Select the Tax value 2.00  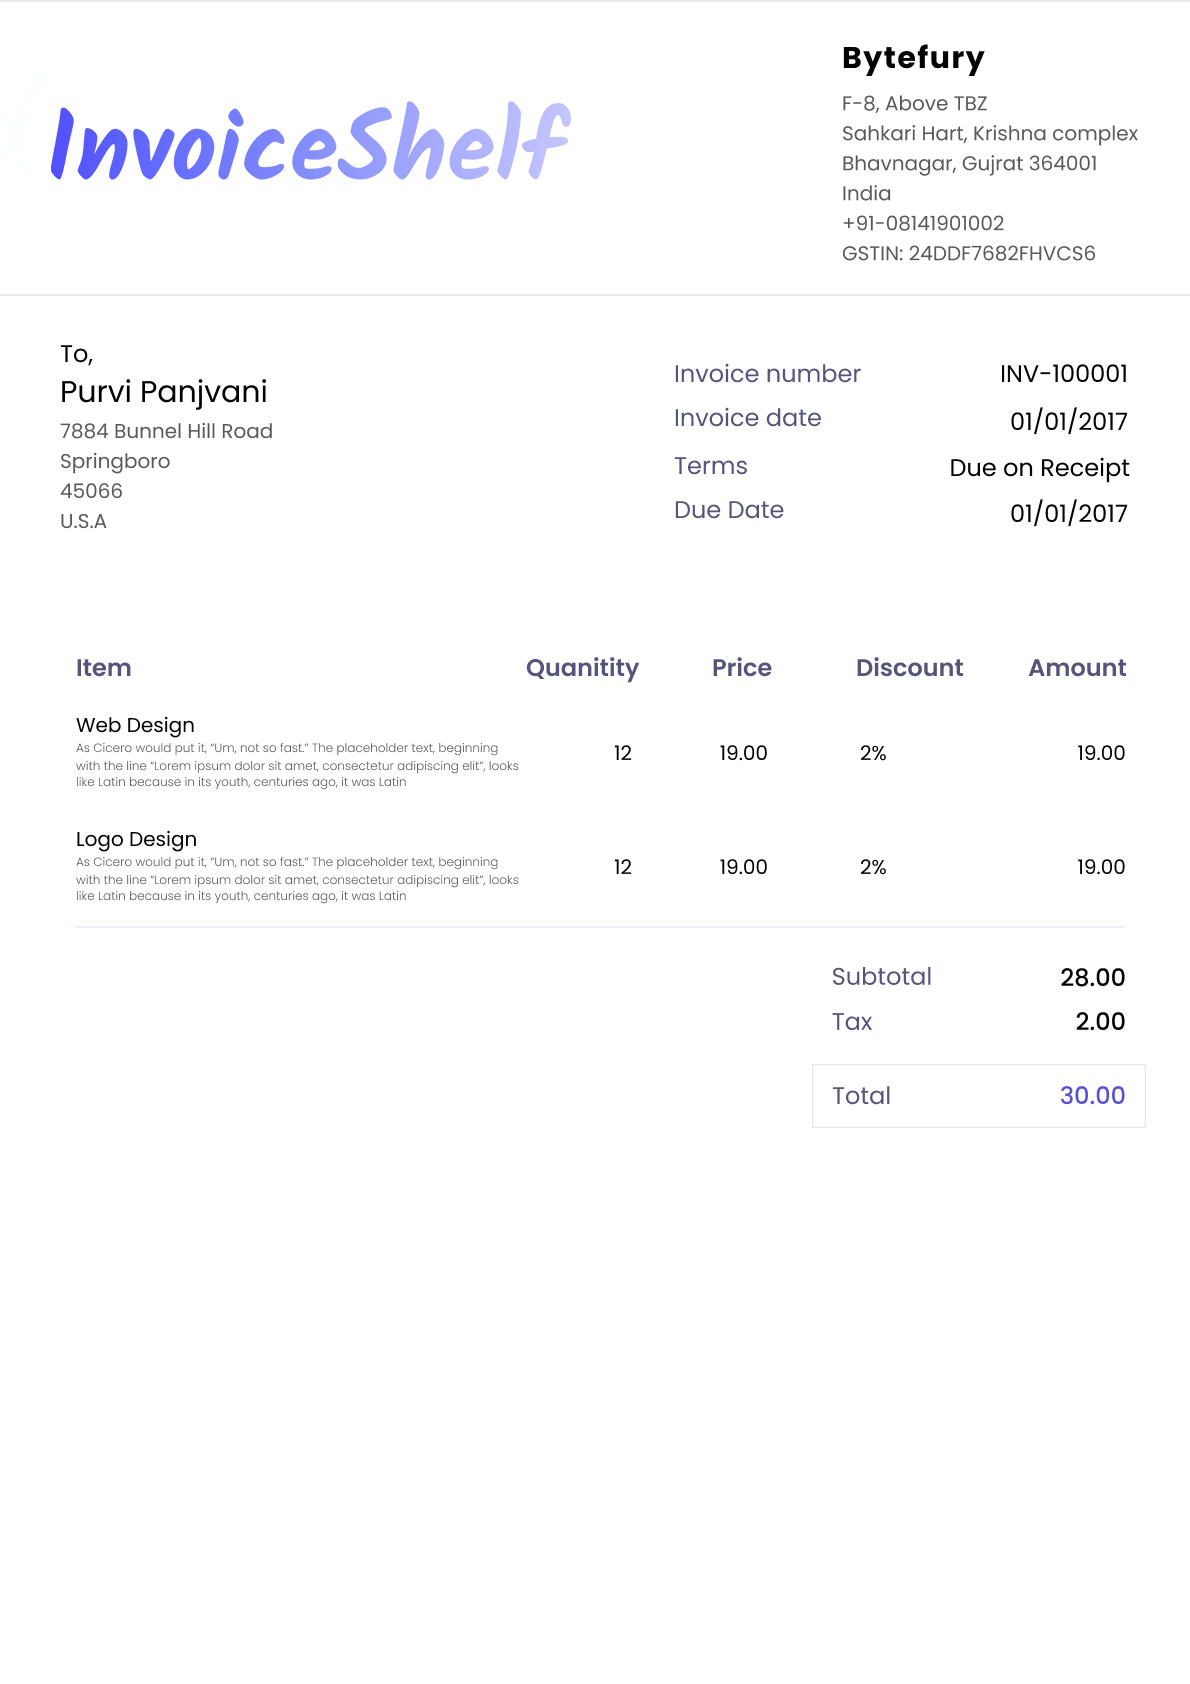pyautogui.click(x=1100, y=1022)
